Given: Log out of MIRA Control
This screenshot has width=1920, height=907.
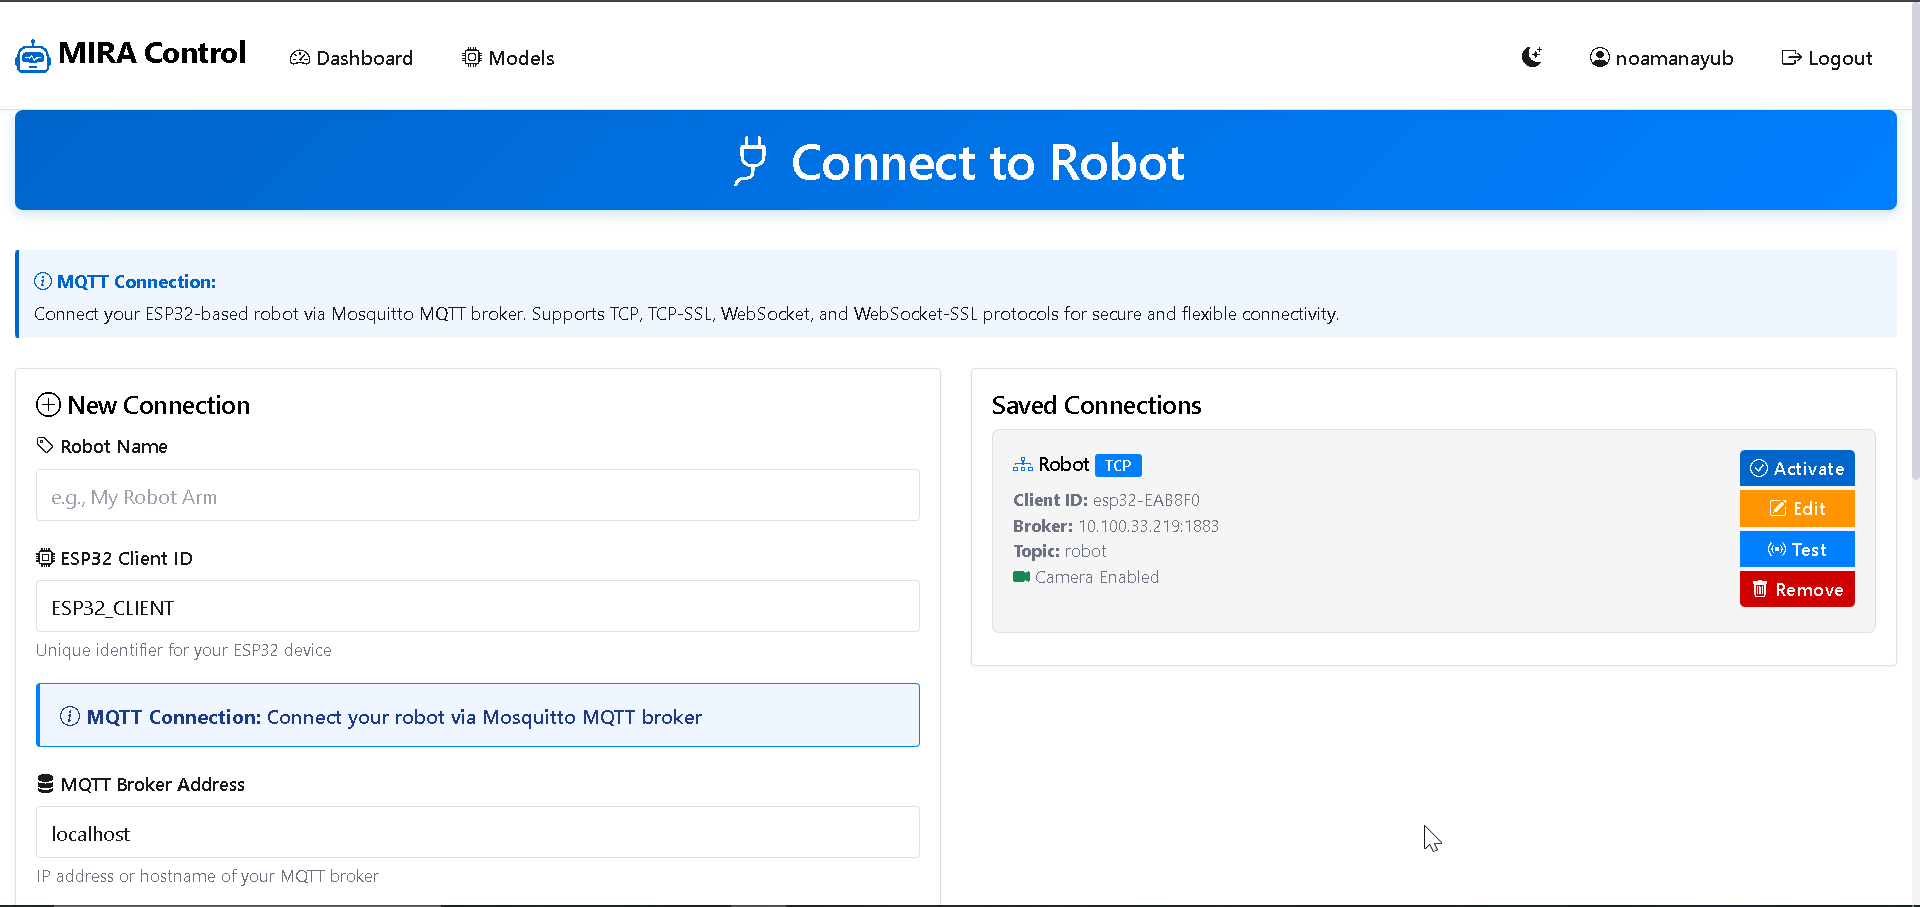Looking at the screenshot, I should tap(1827, 58).
